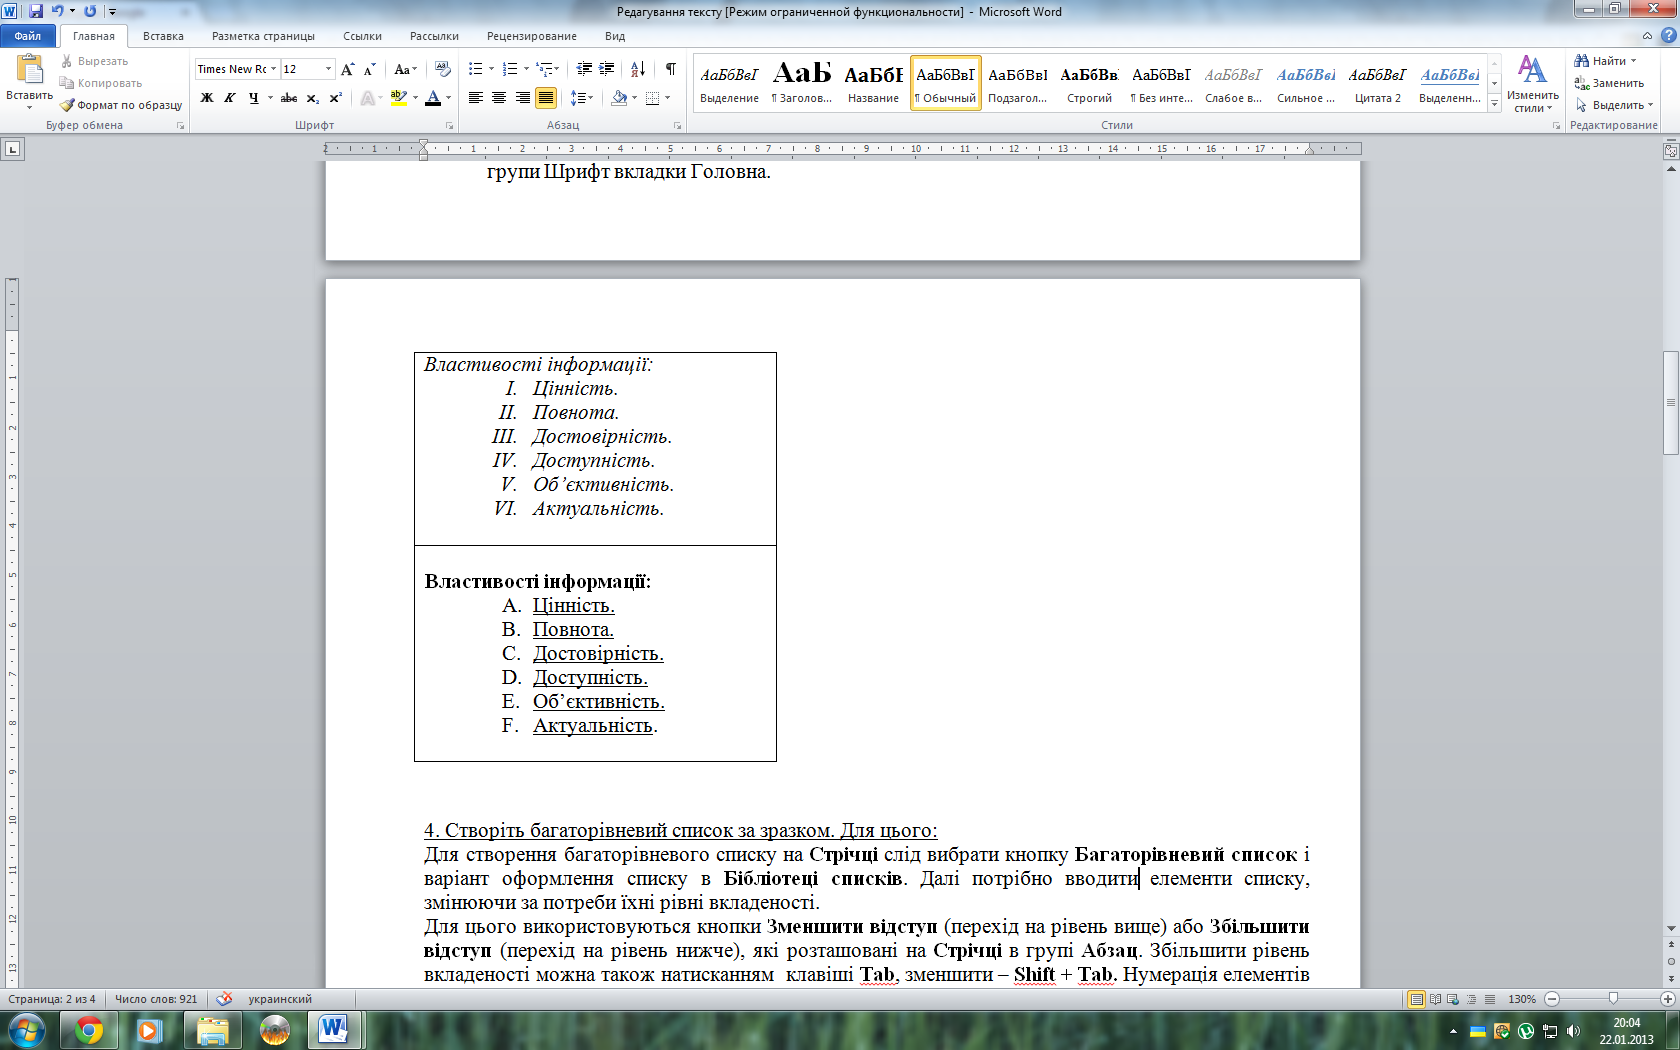Switch to the Ссылки tab
This screenshot has height=1050, width=1680.
point(362,36)
